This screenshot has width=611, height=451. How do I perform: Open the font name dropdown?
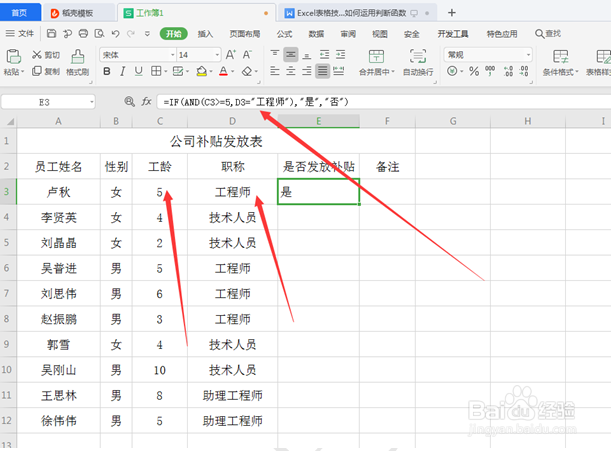pos(173,55)
